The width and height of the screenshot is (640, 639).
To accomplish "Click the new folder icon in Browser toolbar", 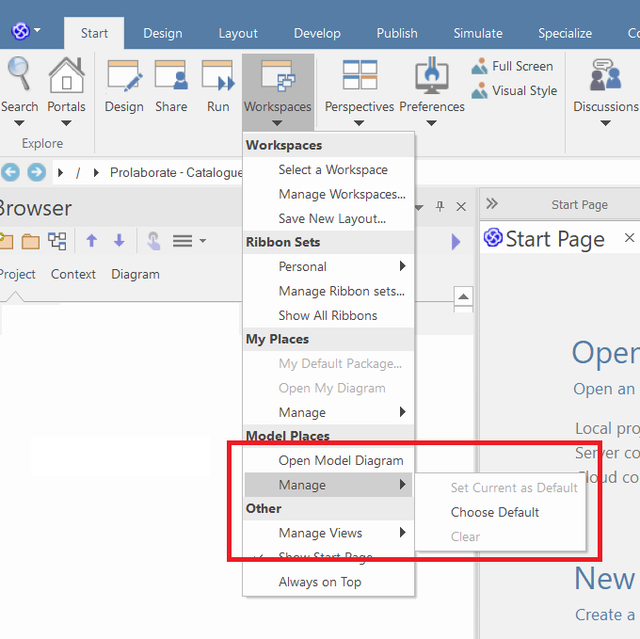I will click(7, 241).
